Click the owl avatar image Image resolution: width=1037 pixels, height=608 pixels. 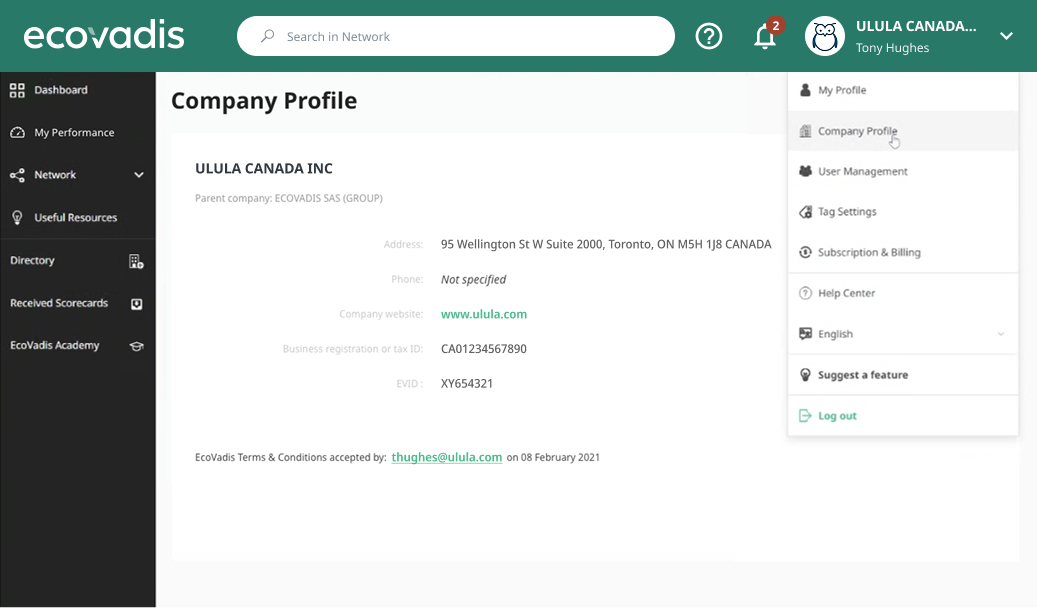(825, 36)
